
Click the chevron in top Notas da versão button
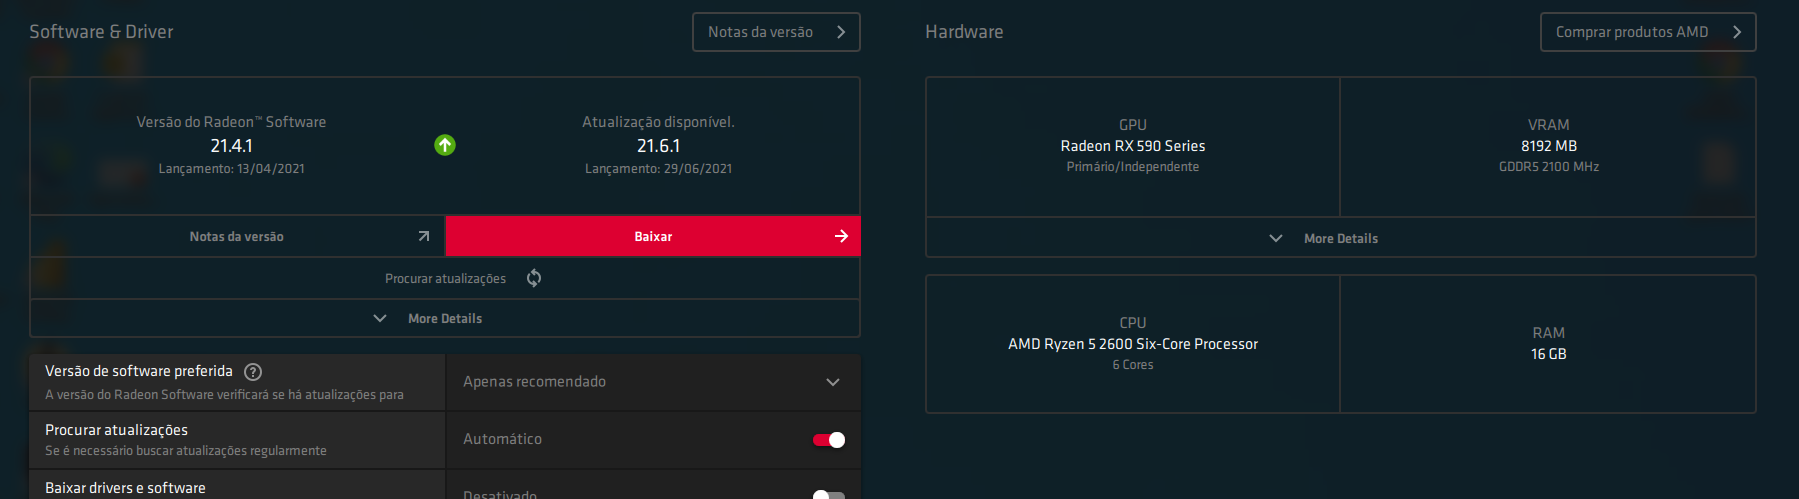click(841, 32)
